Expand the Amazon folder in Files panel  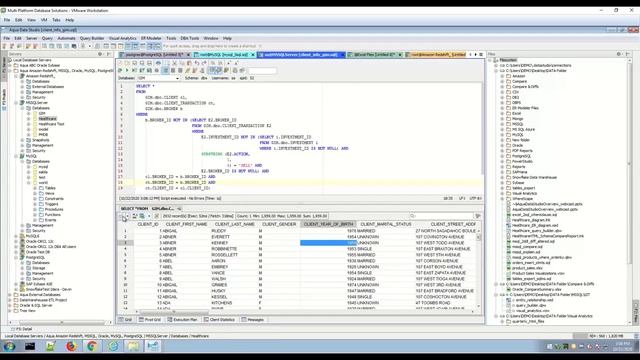[502, 76]
